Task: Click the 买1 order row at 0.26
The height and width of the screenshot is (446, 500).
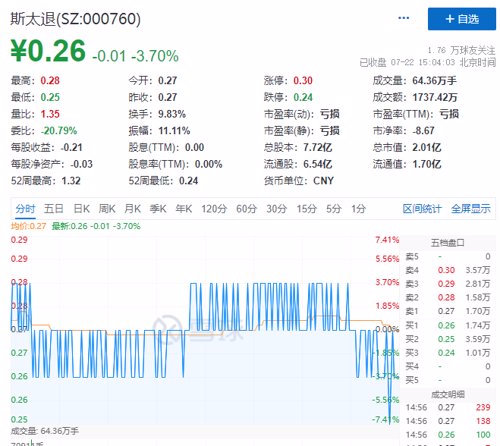Action: pyautogui.click(x=448, y=325)
